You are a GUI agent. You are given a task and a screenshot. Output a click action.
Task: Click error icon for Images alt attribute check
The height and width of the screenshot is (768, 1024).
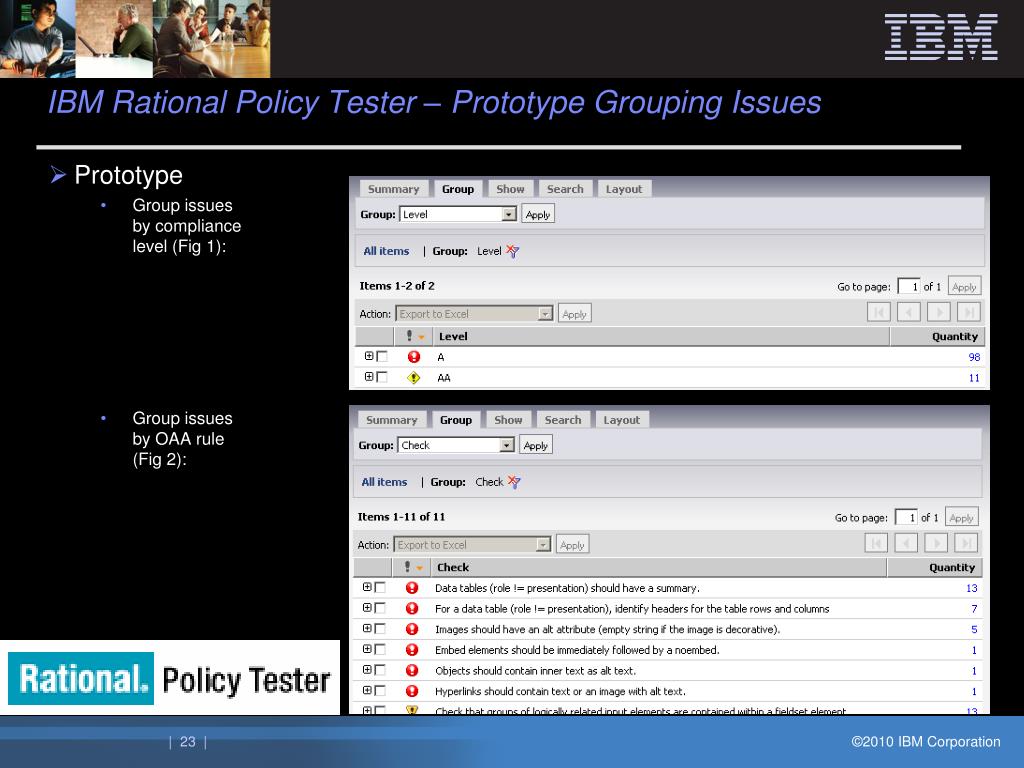[x=411, y=629]
